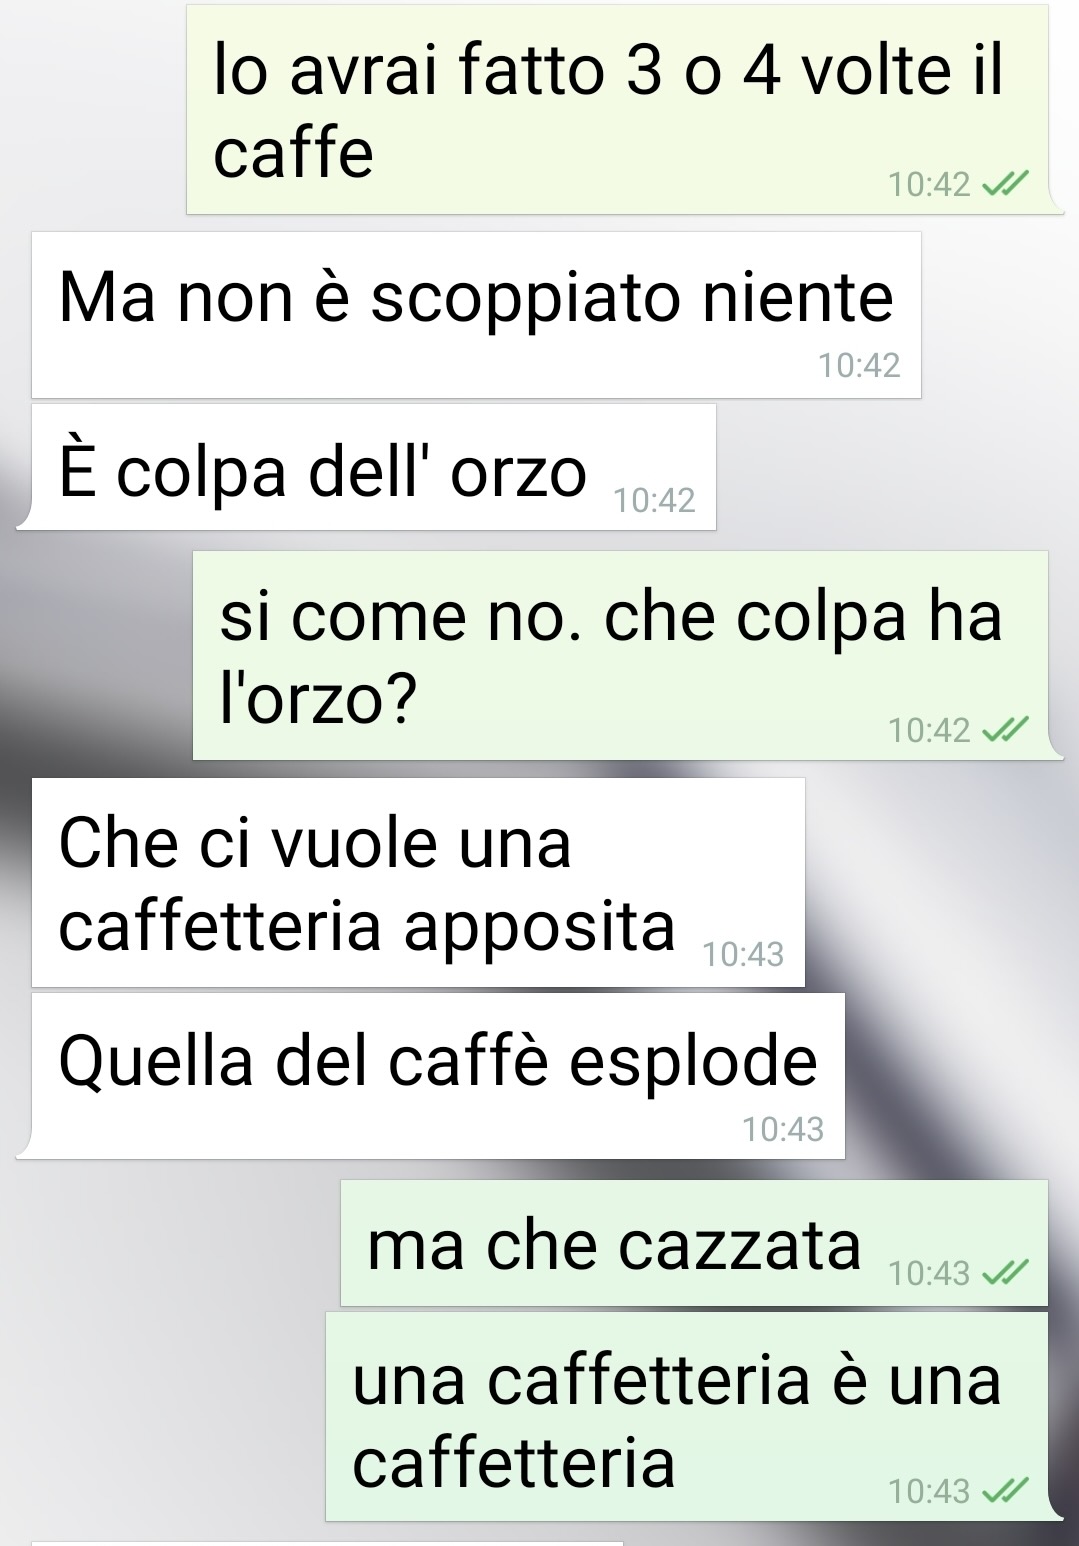Select the "Quella del caffè esplode" message
Screen dimensions: 1079x1546
click(x=438, y=1076)
